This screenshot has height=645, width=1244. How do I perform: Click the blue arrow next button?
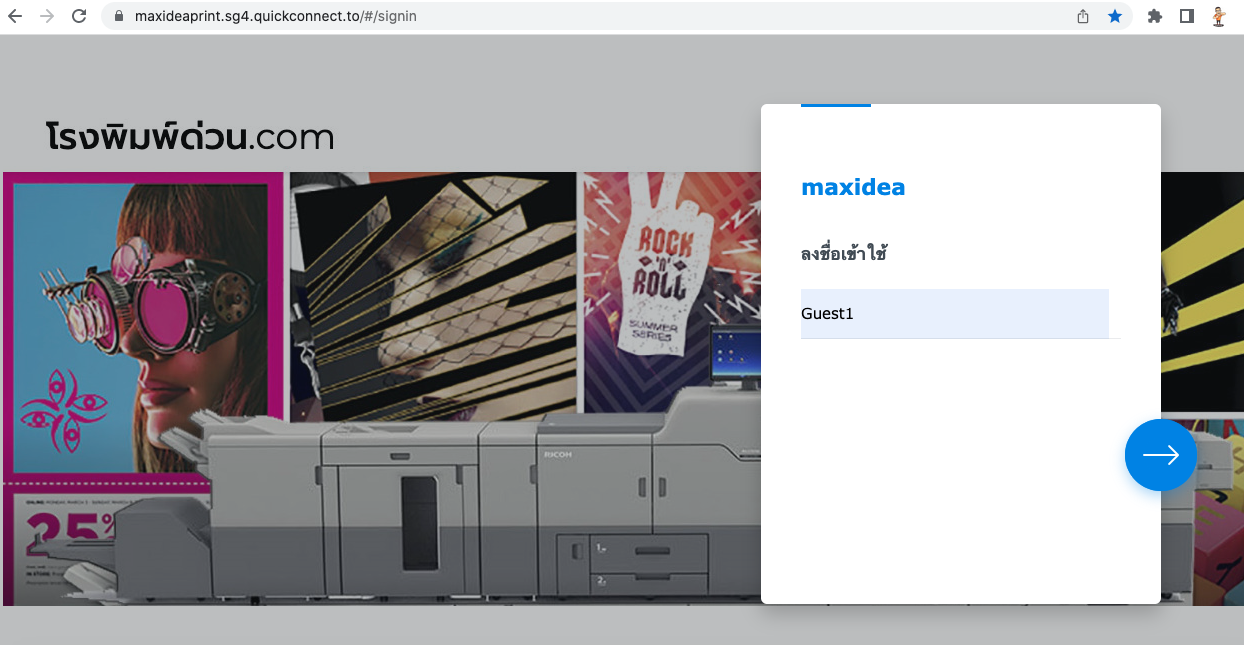1160,455
